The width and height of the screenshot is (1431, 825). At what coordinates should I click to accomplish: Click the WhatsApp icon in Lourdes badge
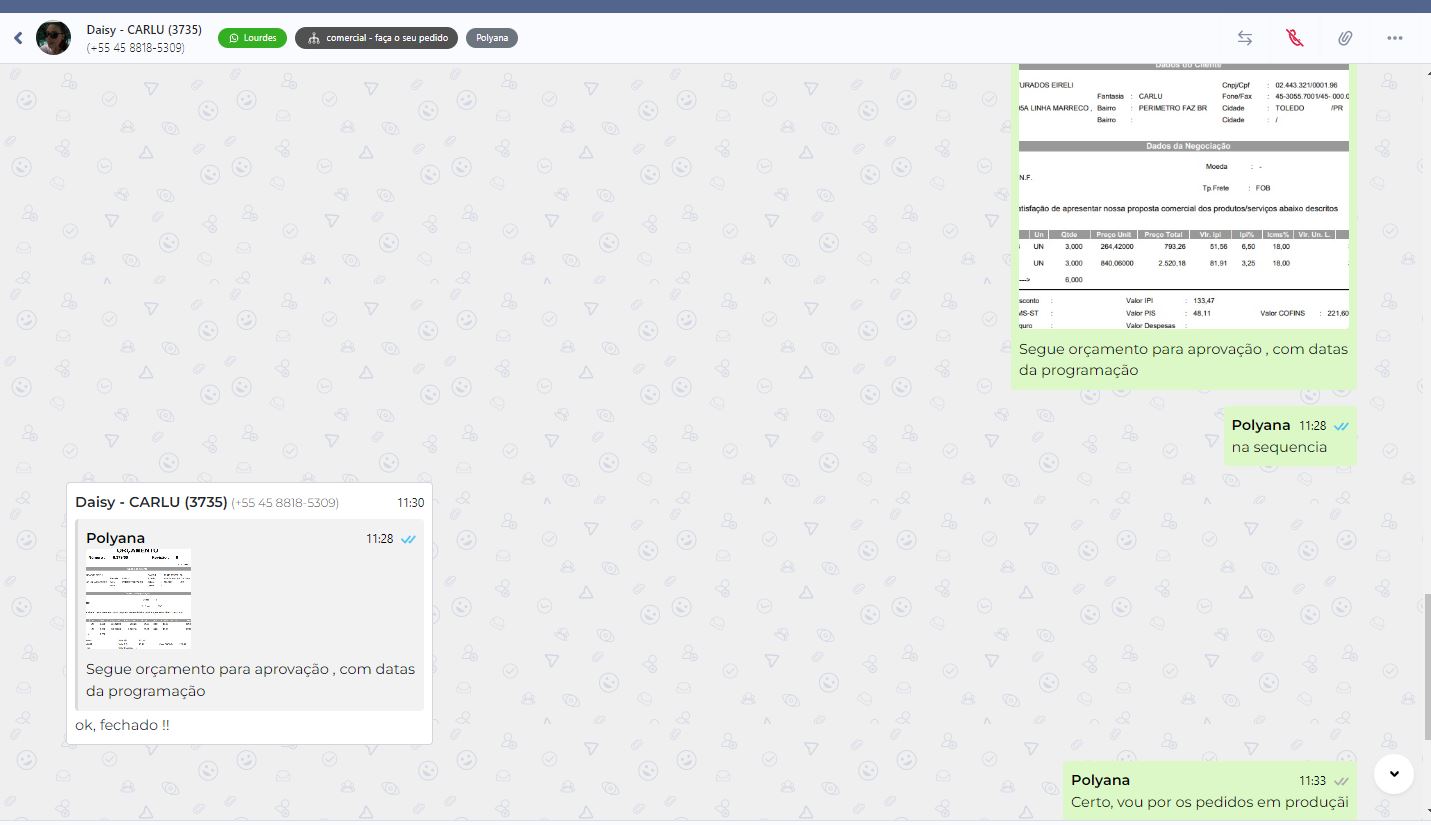[x=234, y=38]
